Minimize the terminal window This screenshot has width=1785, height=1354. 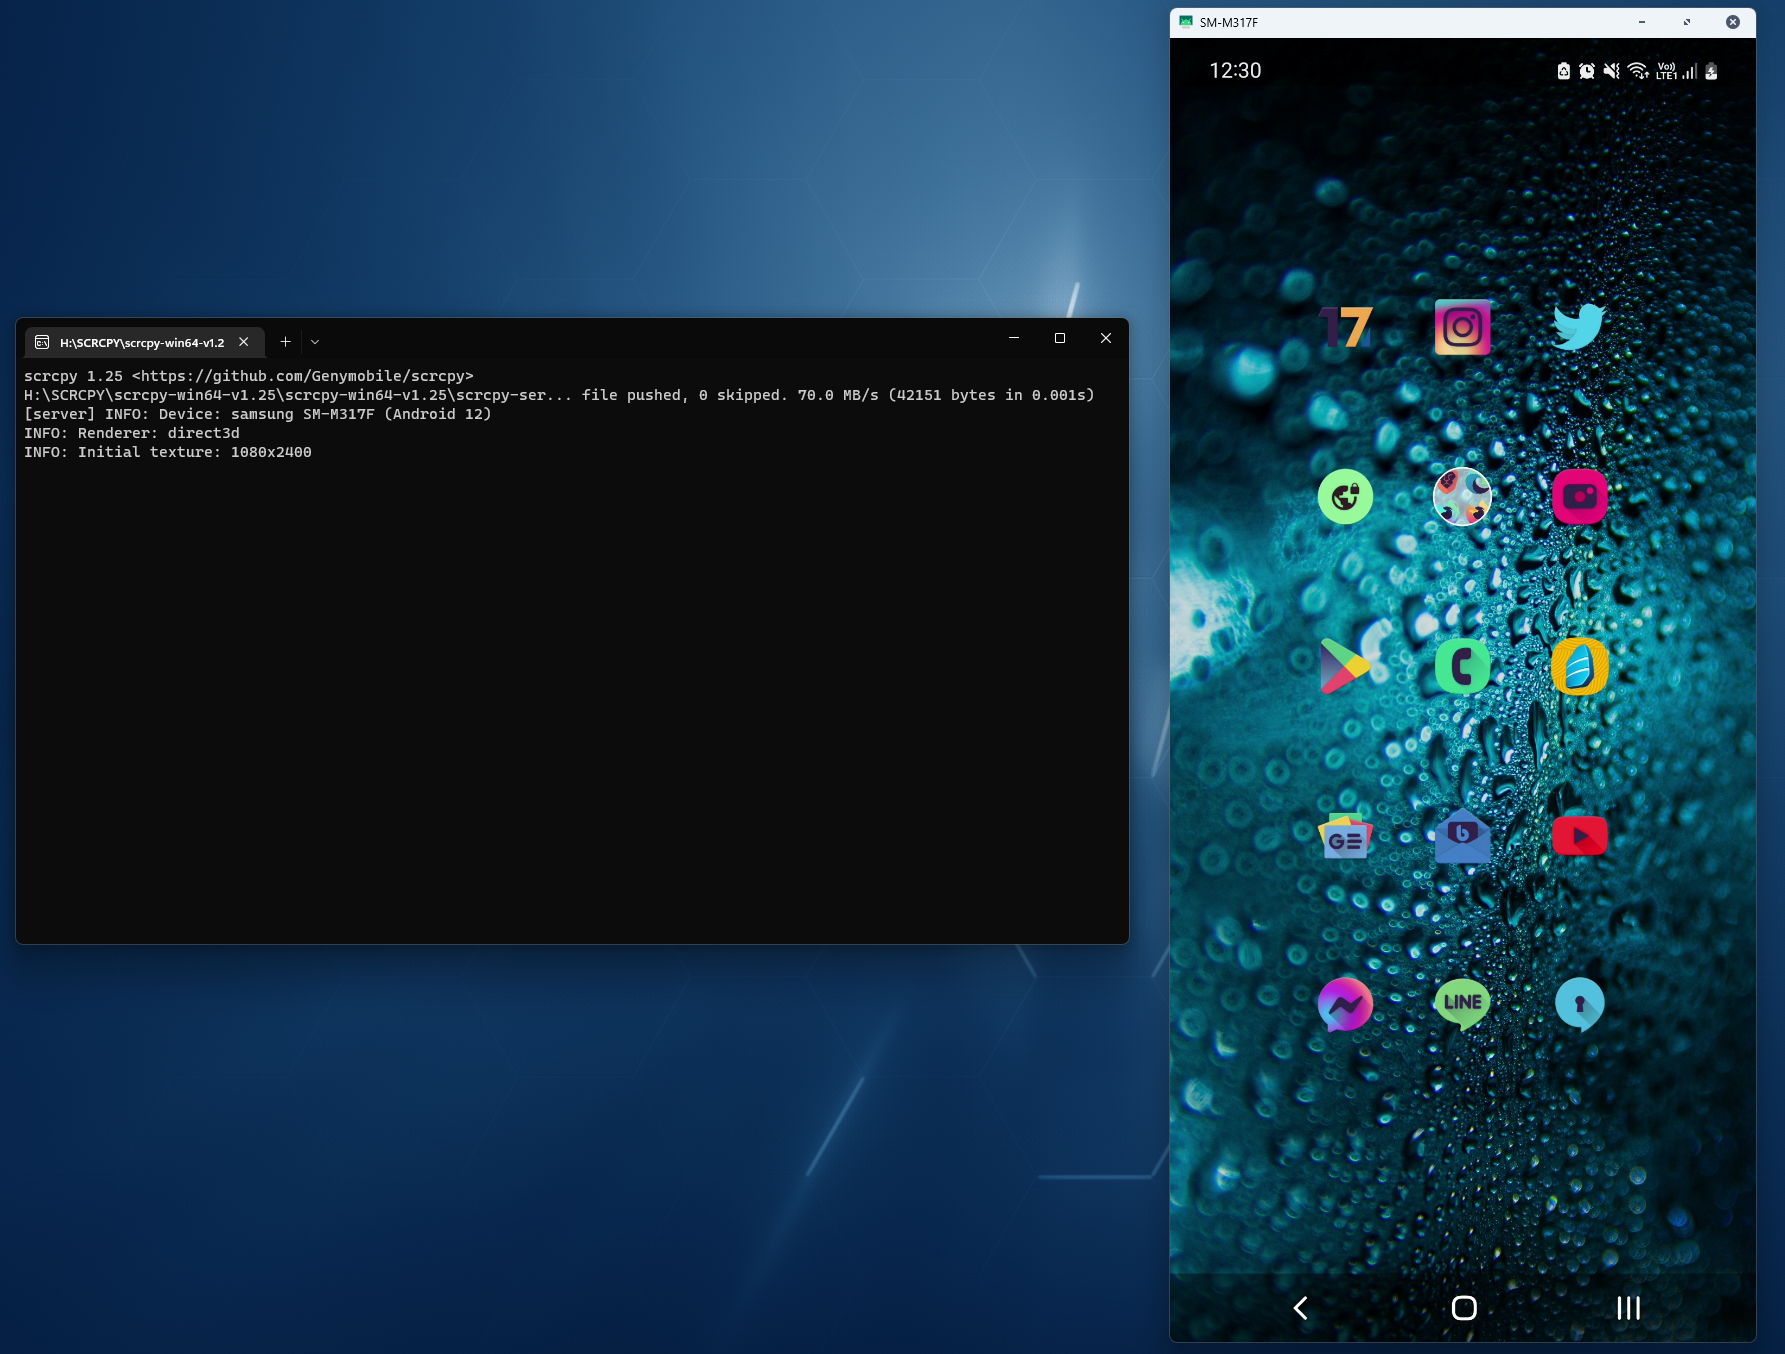pos(1014,338)
